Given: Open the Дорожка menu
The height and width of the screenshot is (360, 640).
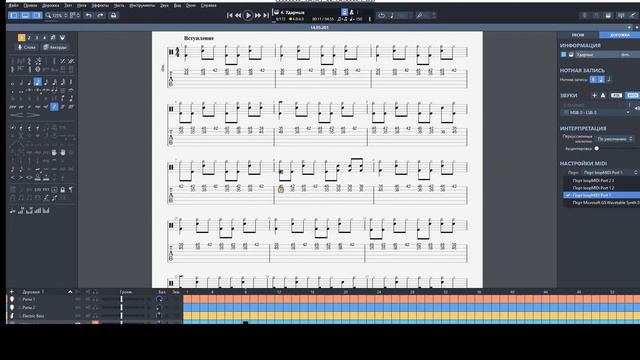Looking at the screenshot, I should (x=51, y=5).
